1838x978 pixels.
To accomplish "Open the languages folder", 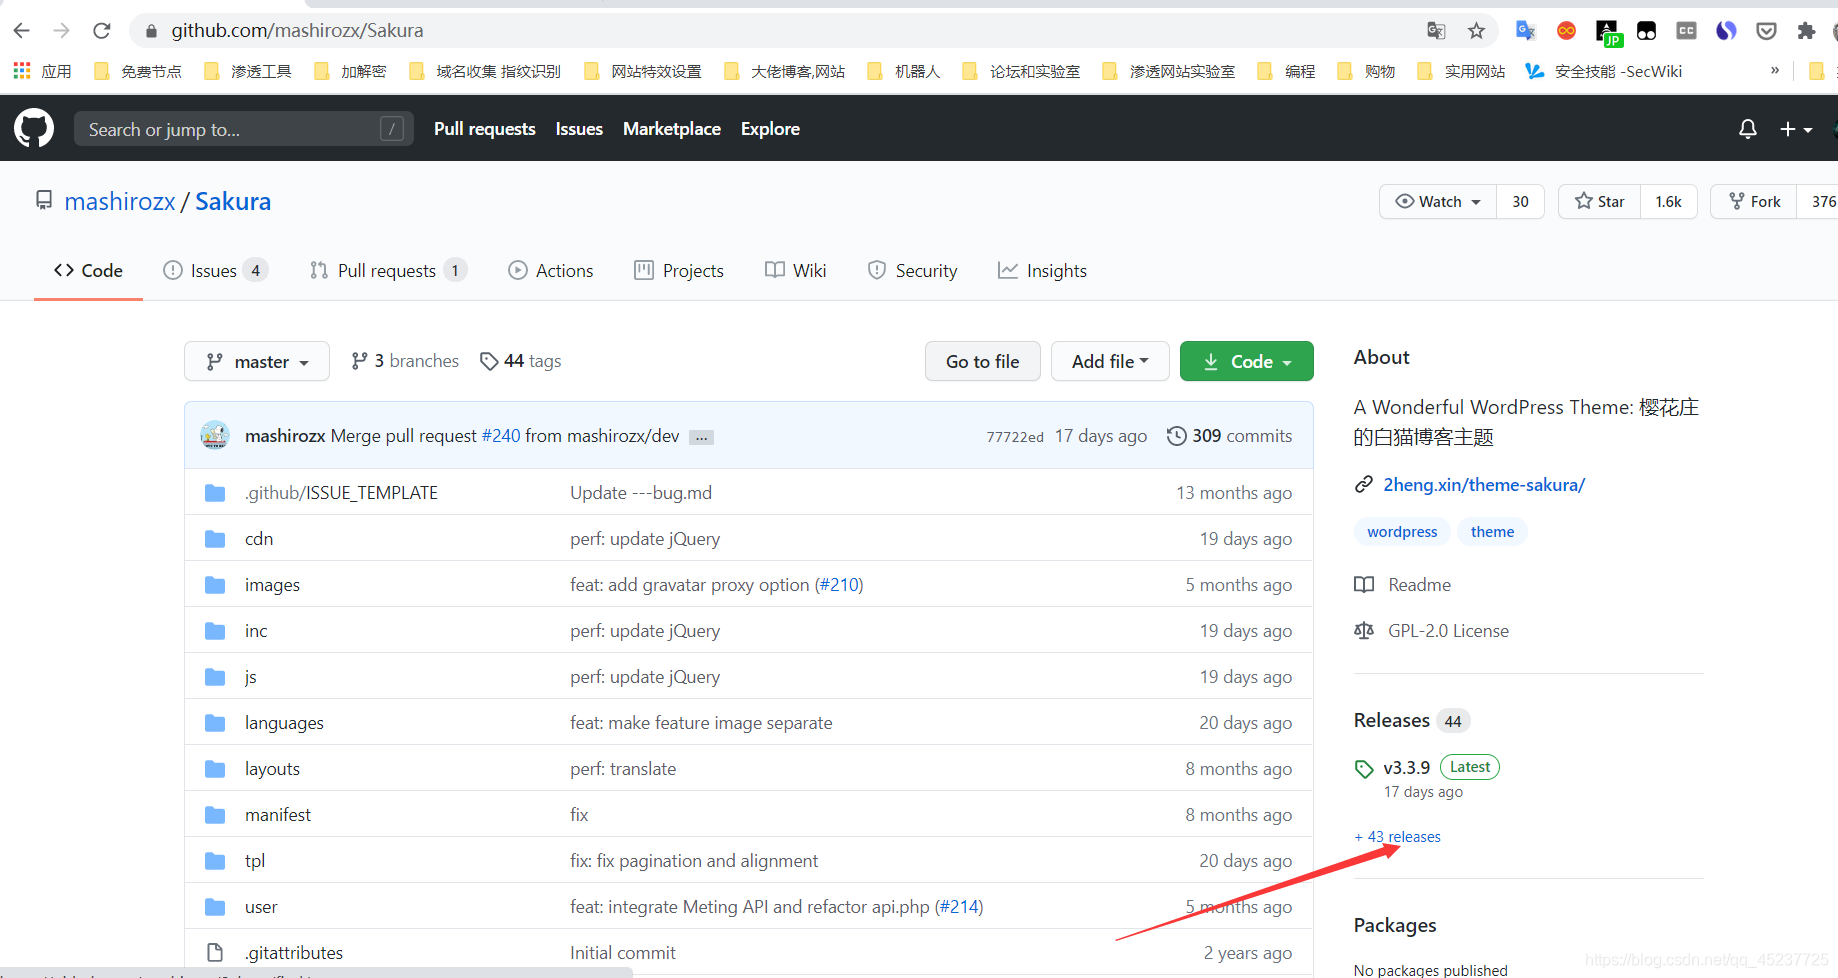I will point(284,722).
